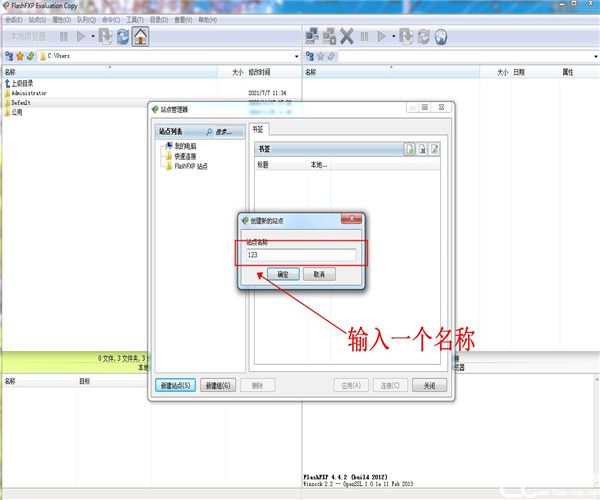Click the grey refresh icon in the remote toolbar
600x500 pixels.
[x=423, y=37]
